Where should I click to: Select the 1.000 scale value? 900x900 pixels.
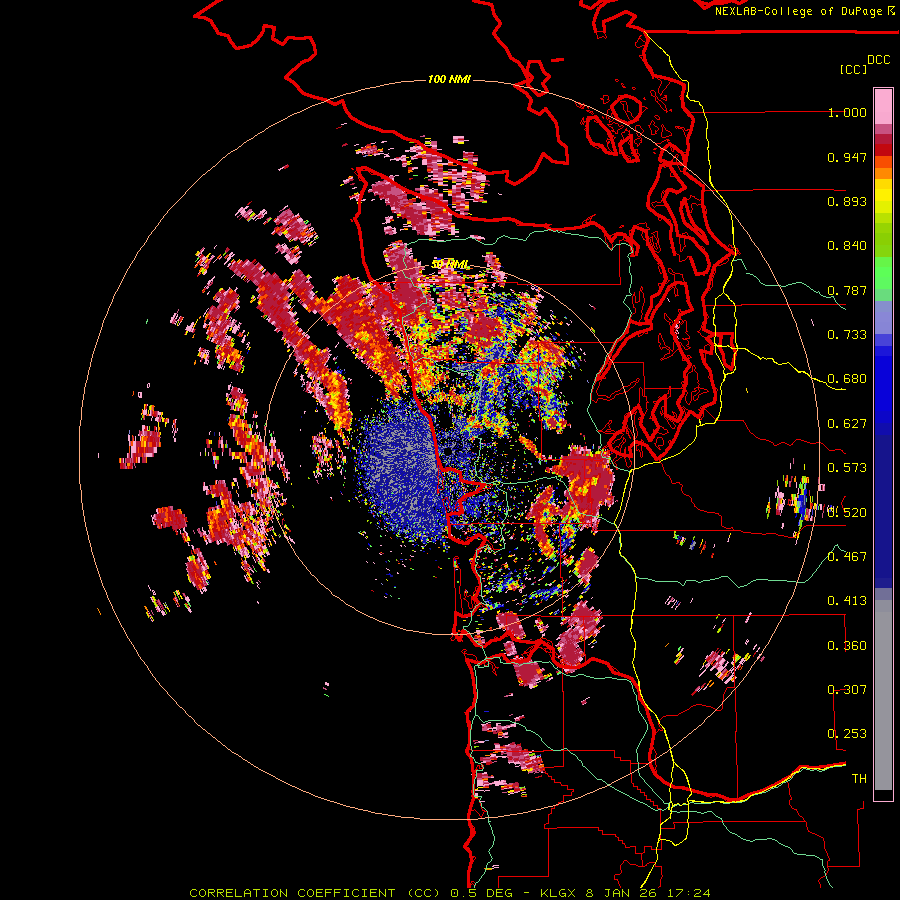[847, 112]
